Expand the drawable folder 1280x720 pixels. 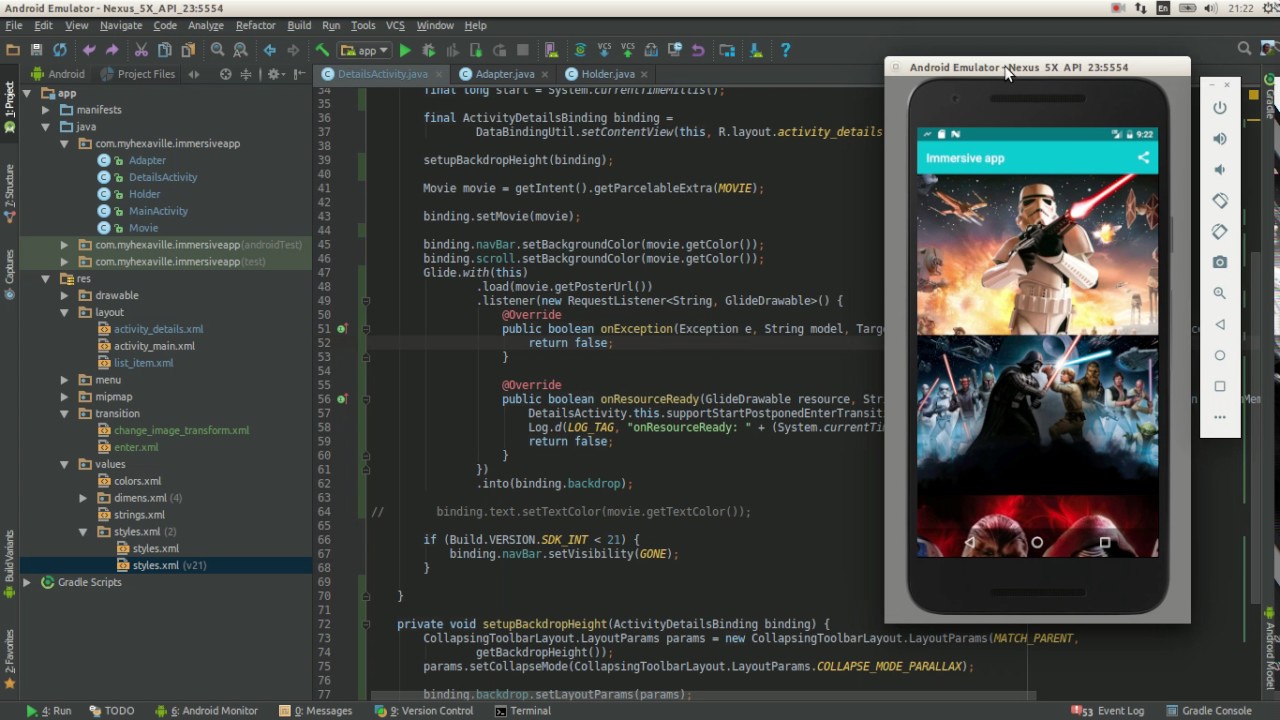click(65, 296)
